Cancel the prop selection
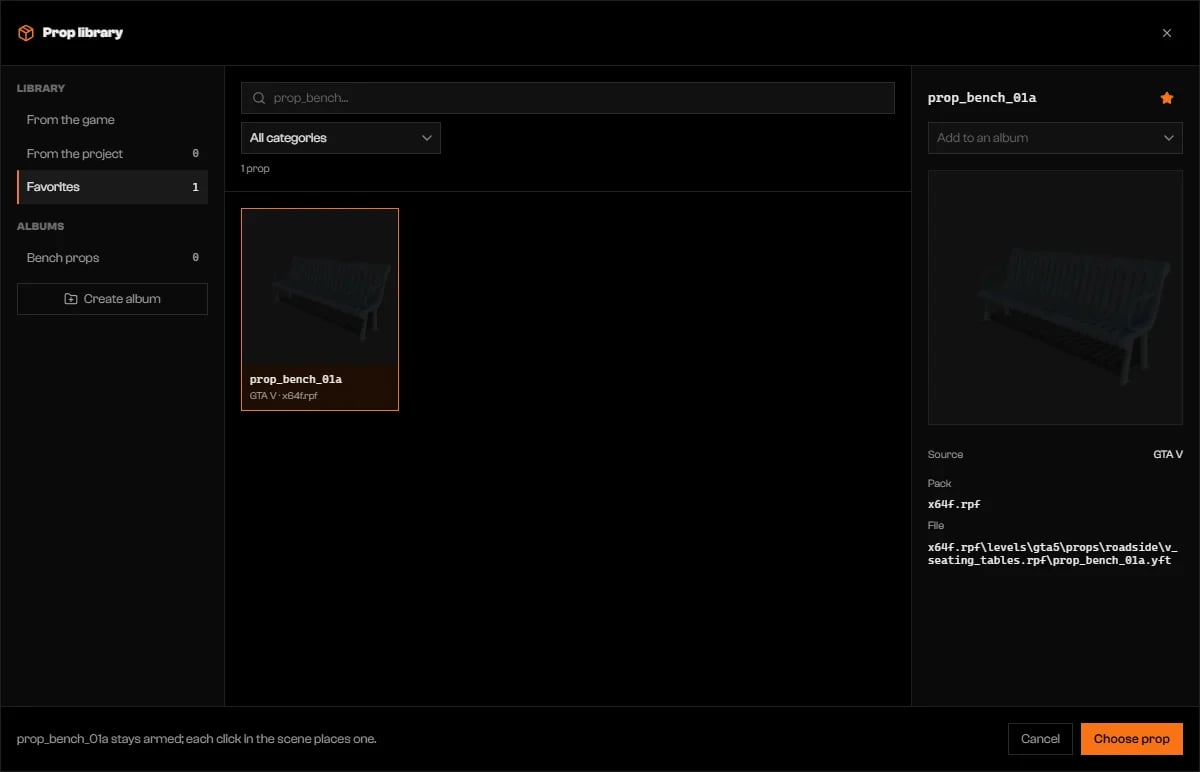 (x=1040, y=739)
